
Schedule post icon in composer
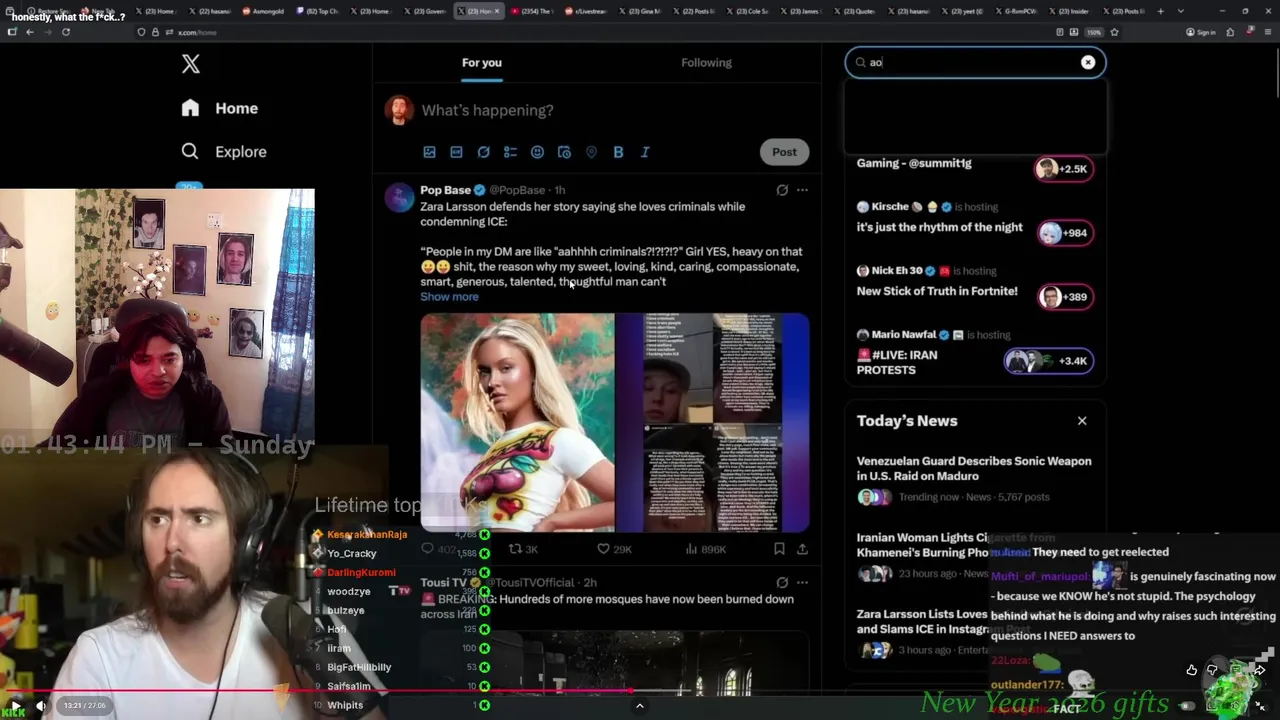(564, 152)
